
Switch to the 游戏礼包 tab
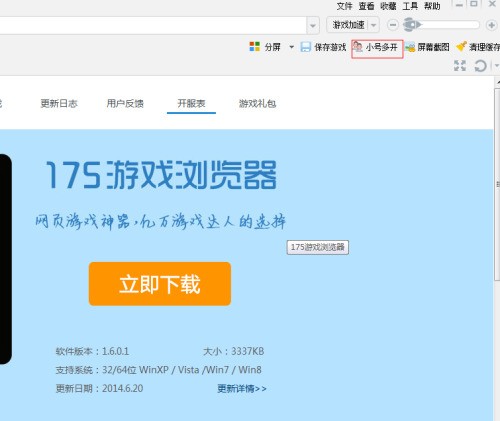(257, 103)
